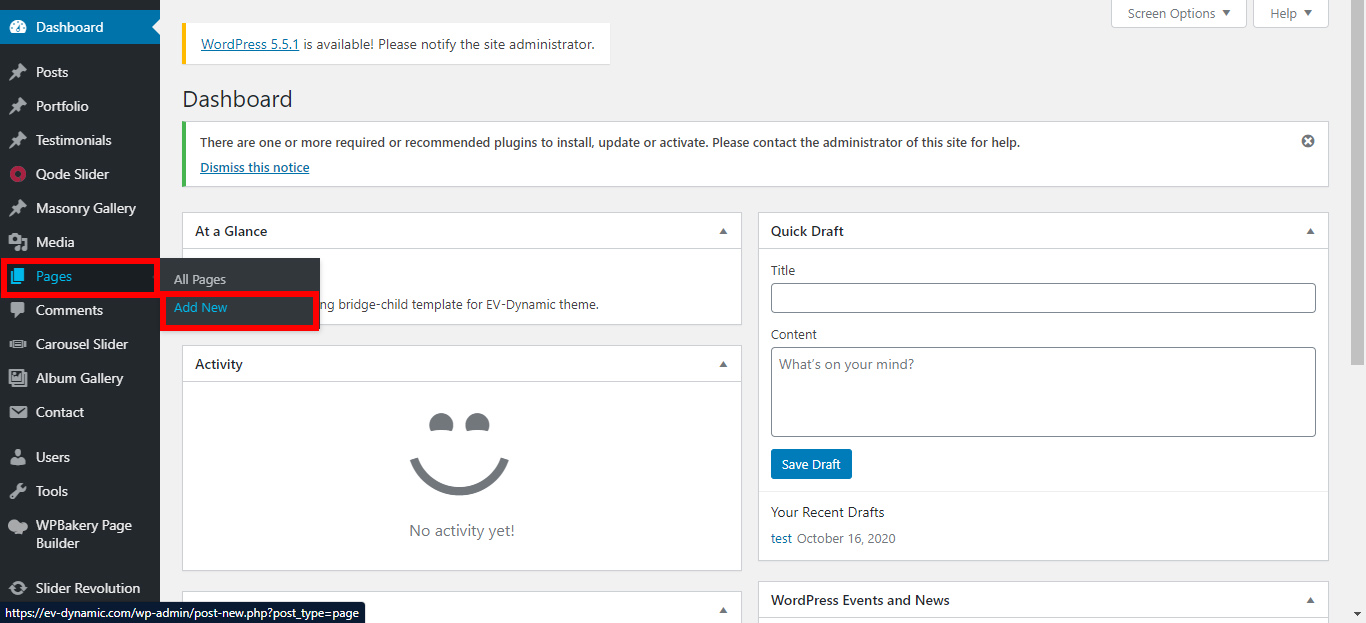The image size is (1366, 623).
Task: Select All Pages in the submenu
Action: click(x=200, y=279)
